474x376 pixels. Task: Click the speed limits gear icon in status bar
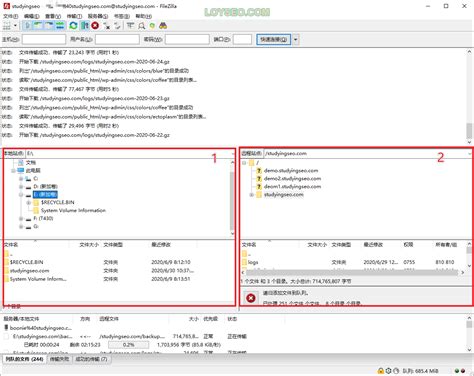(x=389, y=371)
